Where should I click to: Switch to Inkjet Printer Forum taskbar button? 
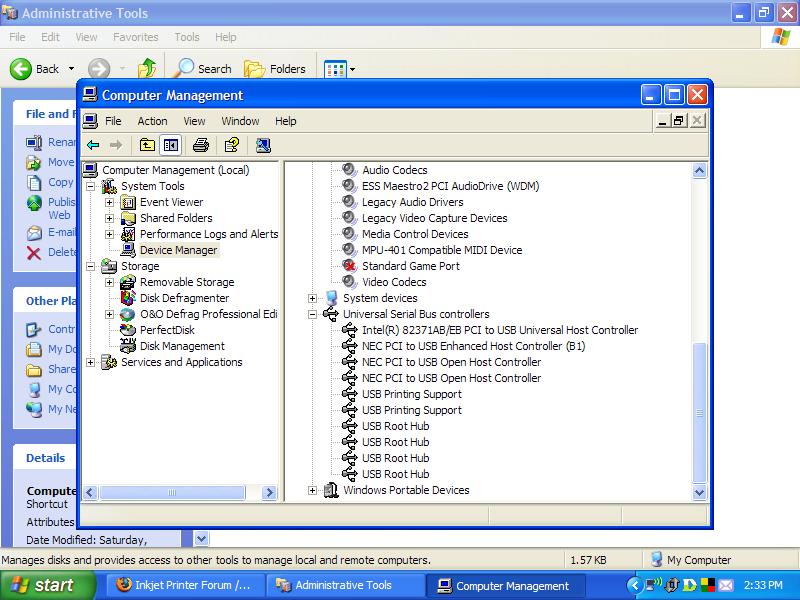[x=184, y=585]
